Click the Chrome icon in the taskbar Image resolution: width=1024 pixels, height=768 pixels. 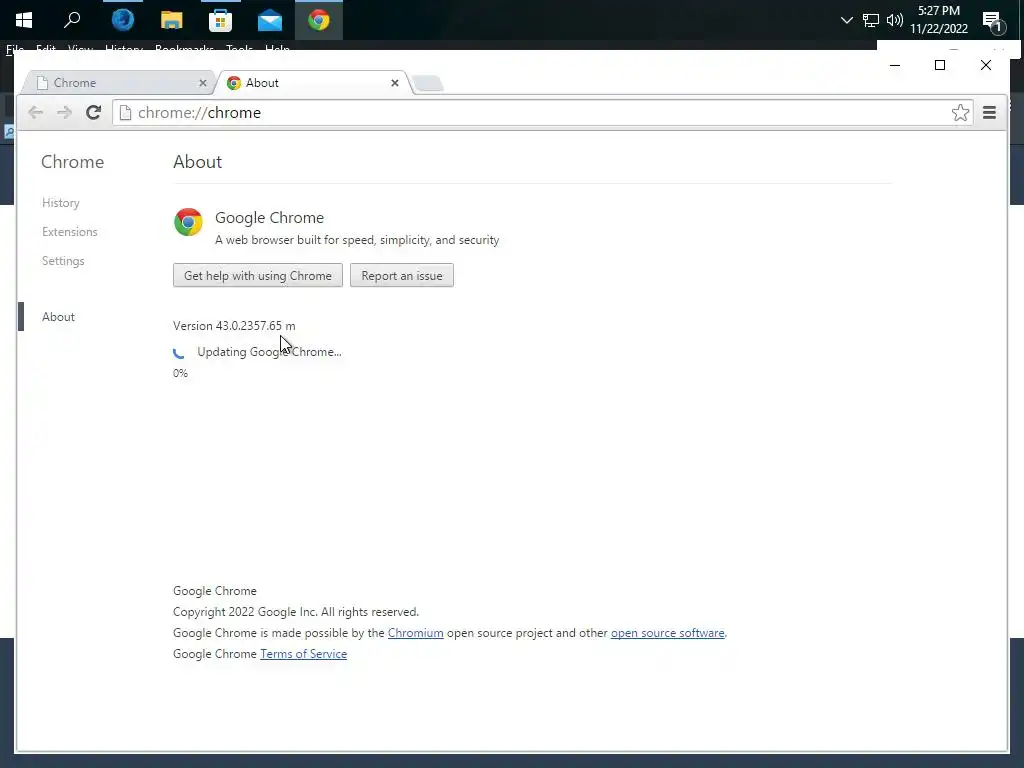point(319,20)
